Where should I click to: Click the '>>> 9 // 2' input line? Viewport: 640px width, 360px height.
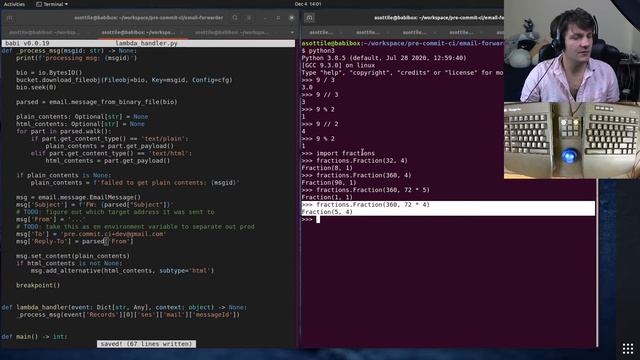pos(320,124)
